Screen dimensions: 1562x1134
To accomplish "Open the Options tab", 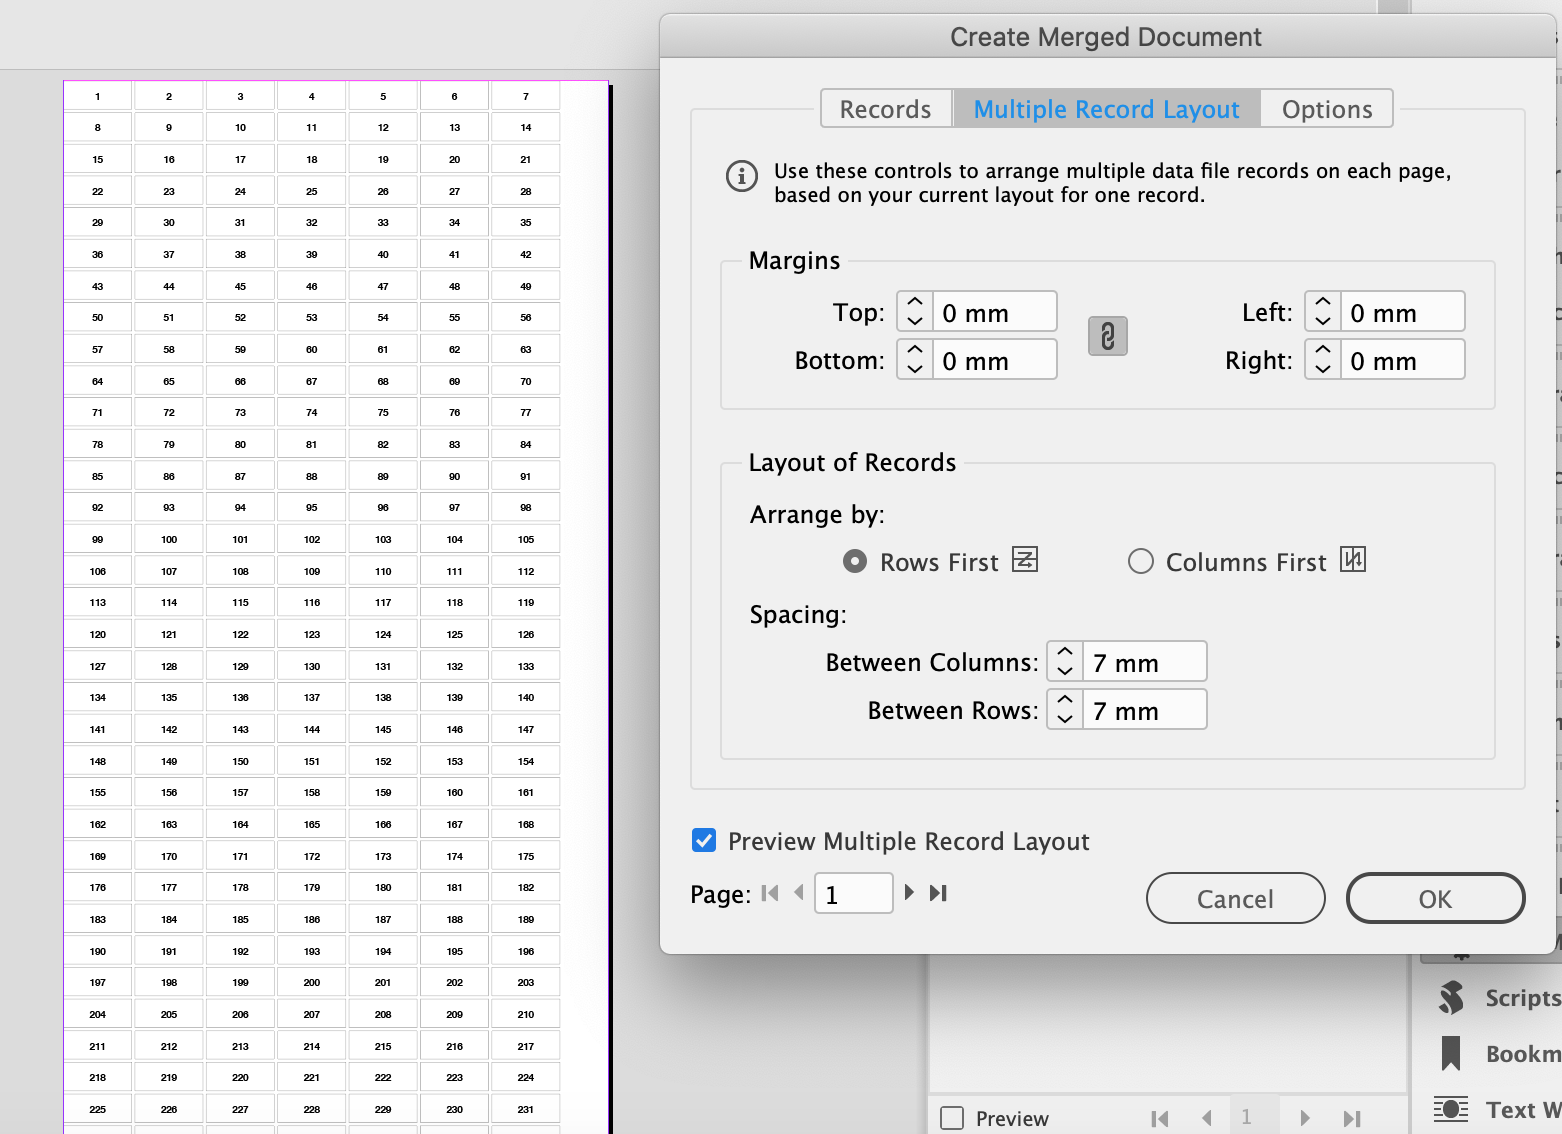I will click(1327, 109).
